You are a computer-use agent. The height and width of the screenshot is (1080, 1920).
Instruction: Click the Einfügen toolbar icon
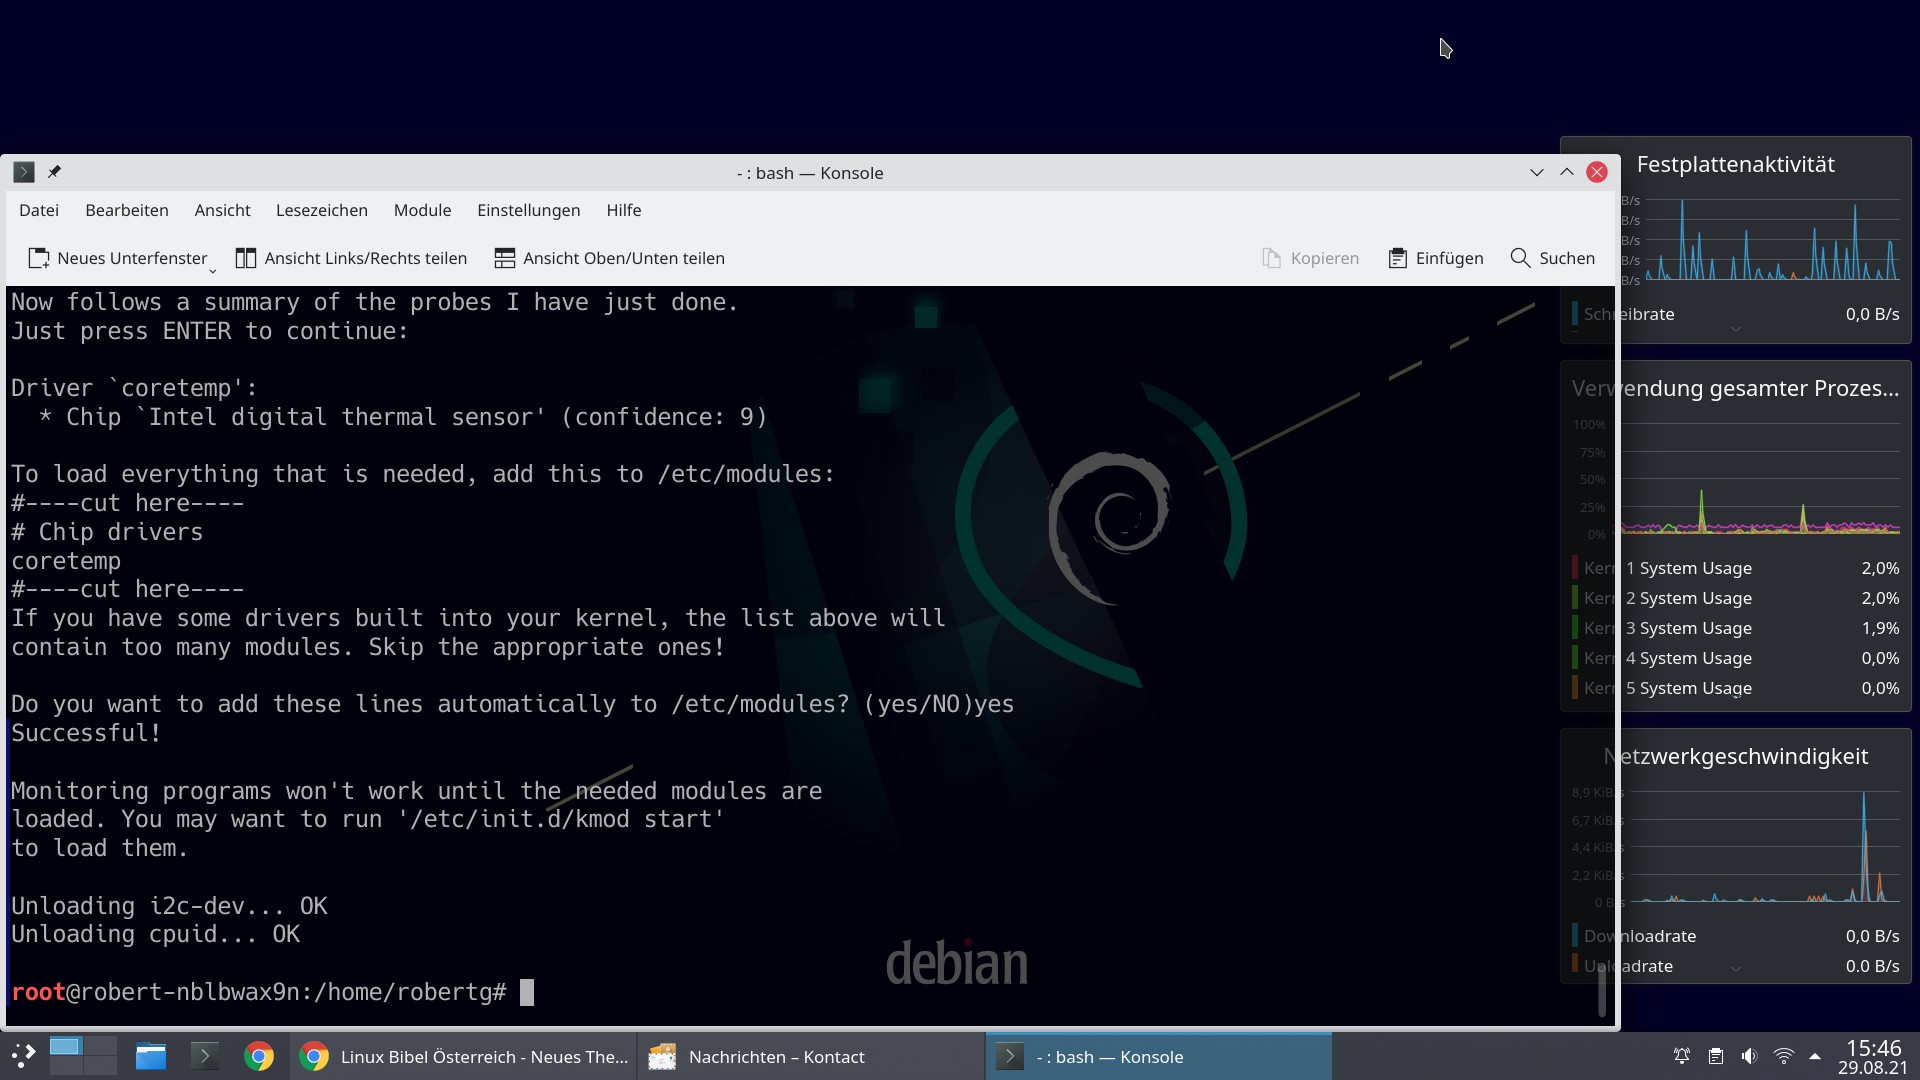coord(1396,257)
